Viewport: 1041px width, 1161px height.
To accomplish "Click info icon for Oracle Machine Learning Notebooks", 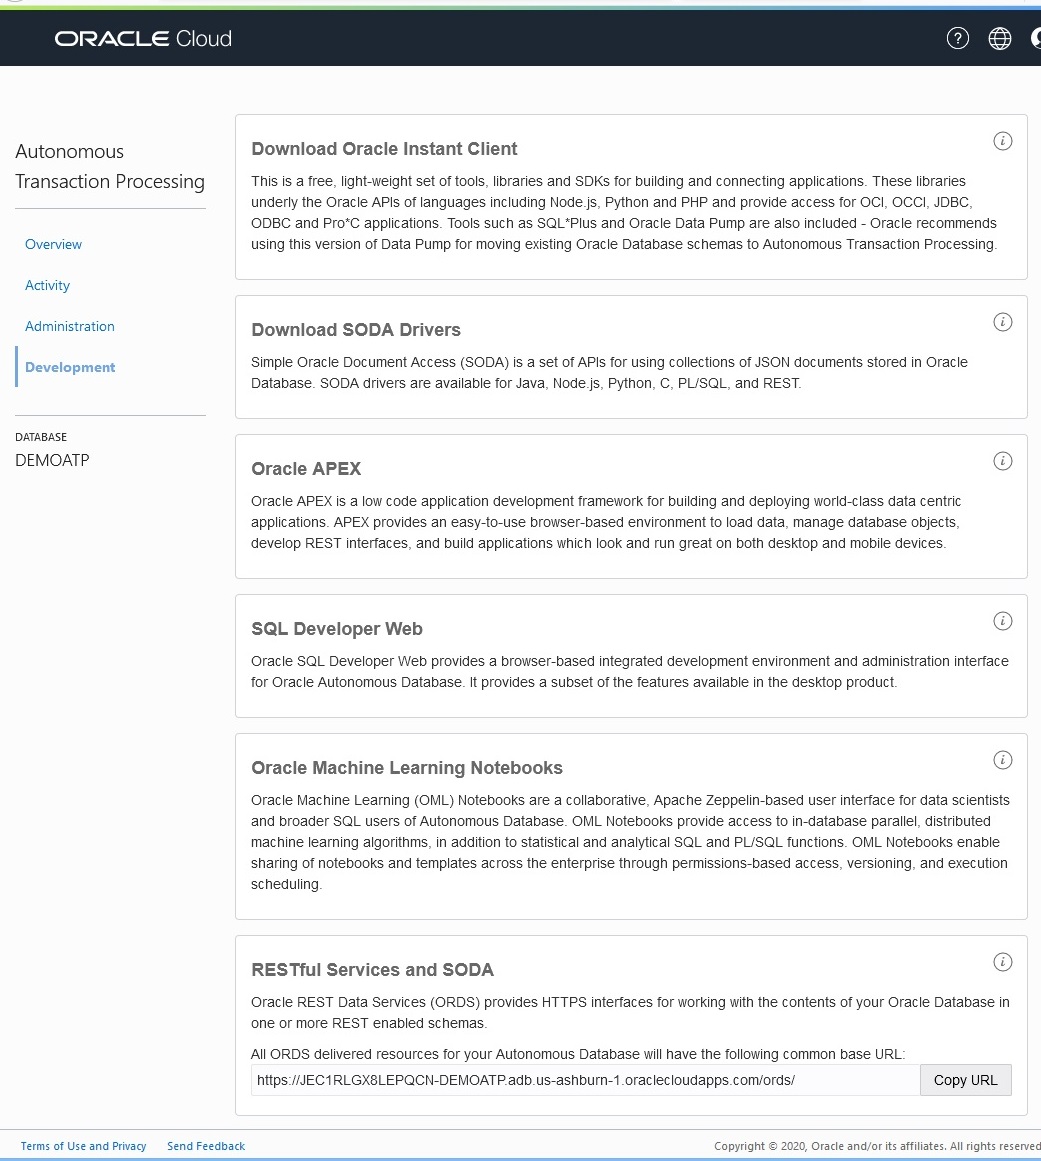I will [1002, 760].
